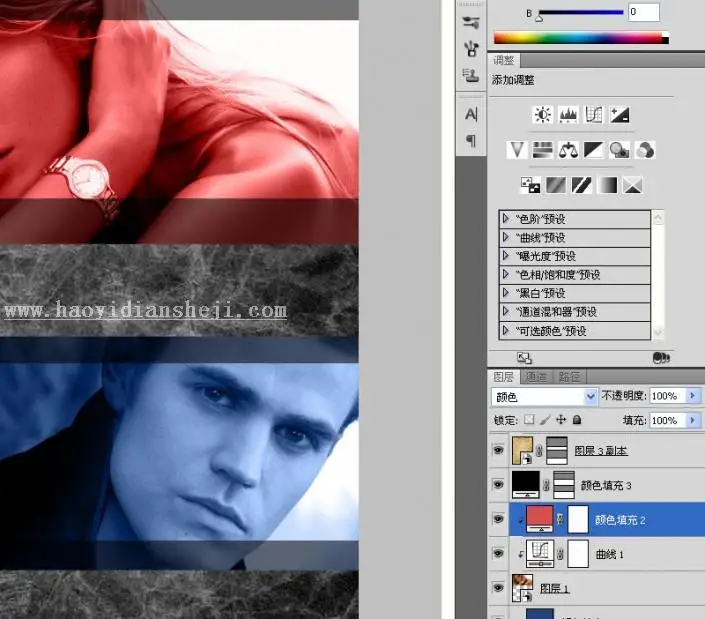Click the B channel slider track

click(580, 13)
